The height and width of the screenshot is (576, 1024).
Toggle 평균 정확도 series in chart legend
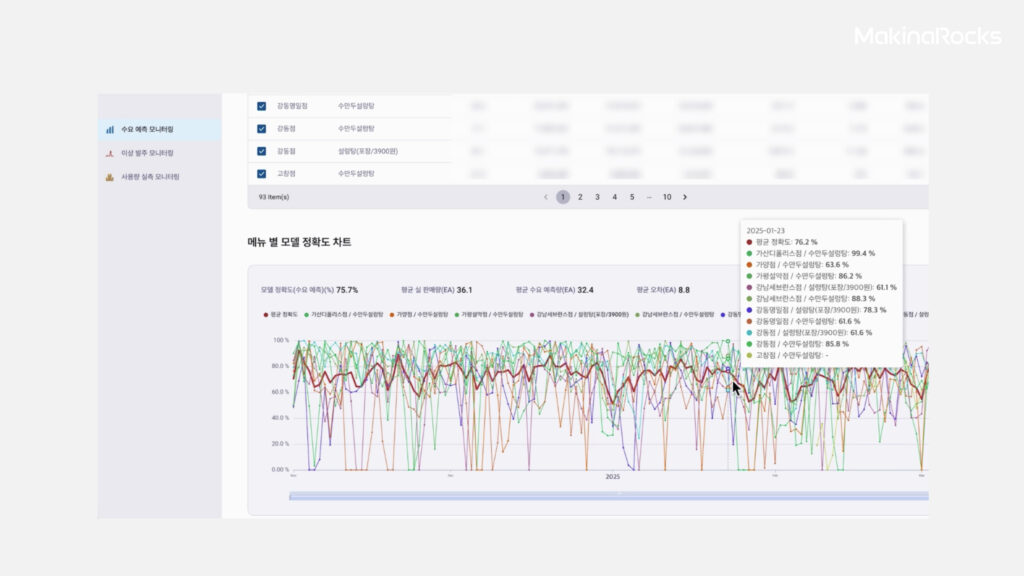pos(266,314)
